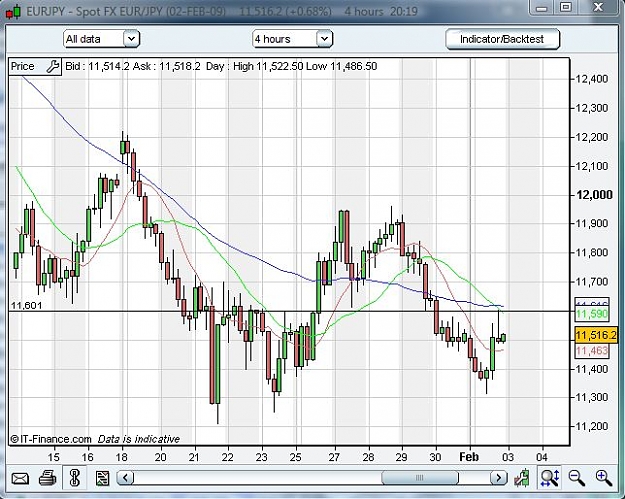Click the Price label on chart

coord(23,66)
